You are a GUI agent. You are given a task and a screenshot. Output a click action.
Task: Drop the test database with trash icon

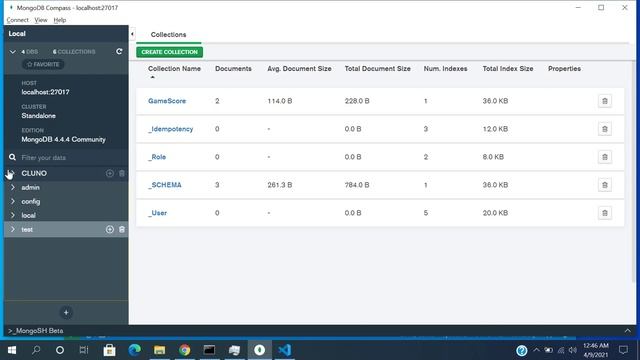[122, 229]
